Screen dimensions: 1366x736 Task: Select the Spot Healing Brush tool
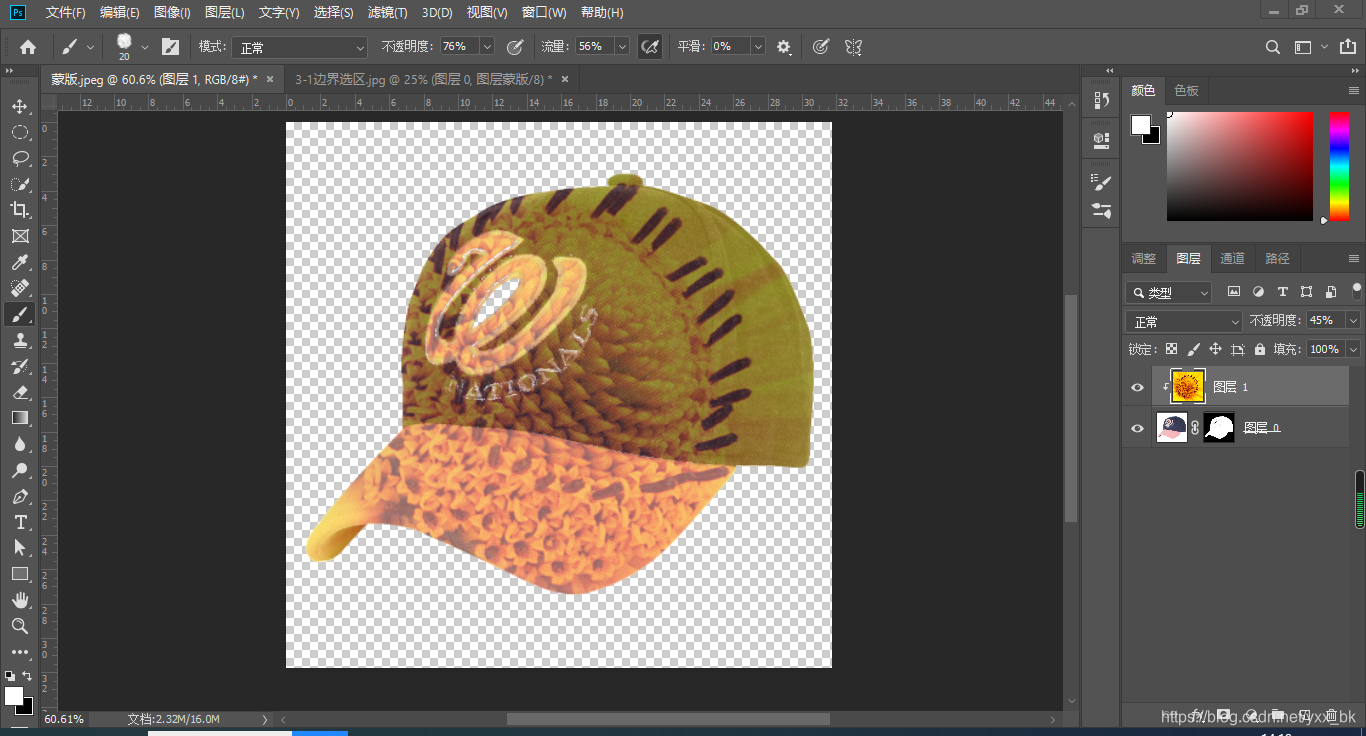pyautogui.click(x=20, y=288)
